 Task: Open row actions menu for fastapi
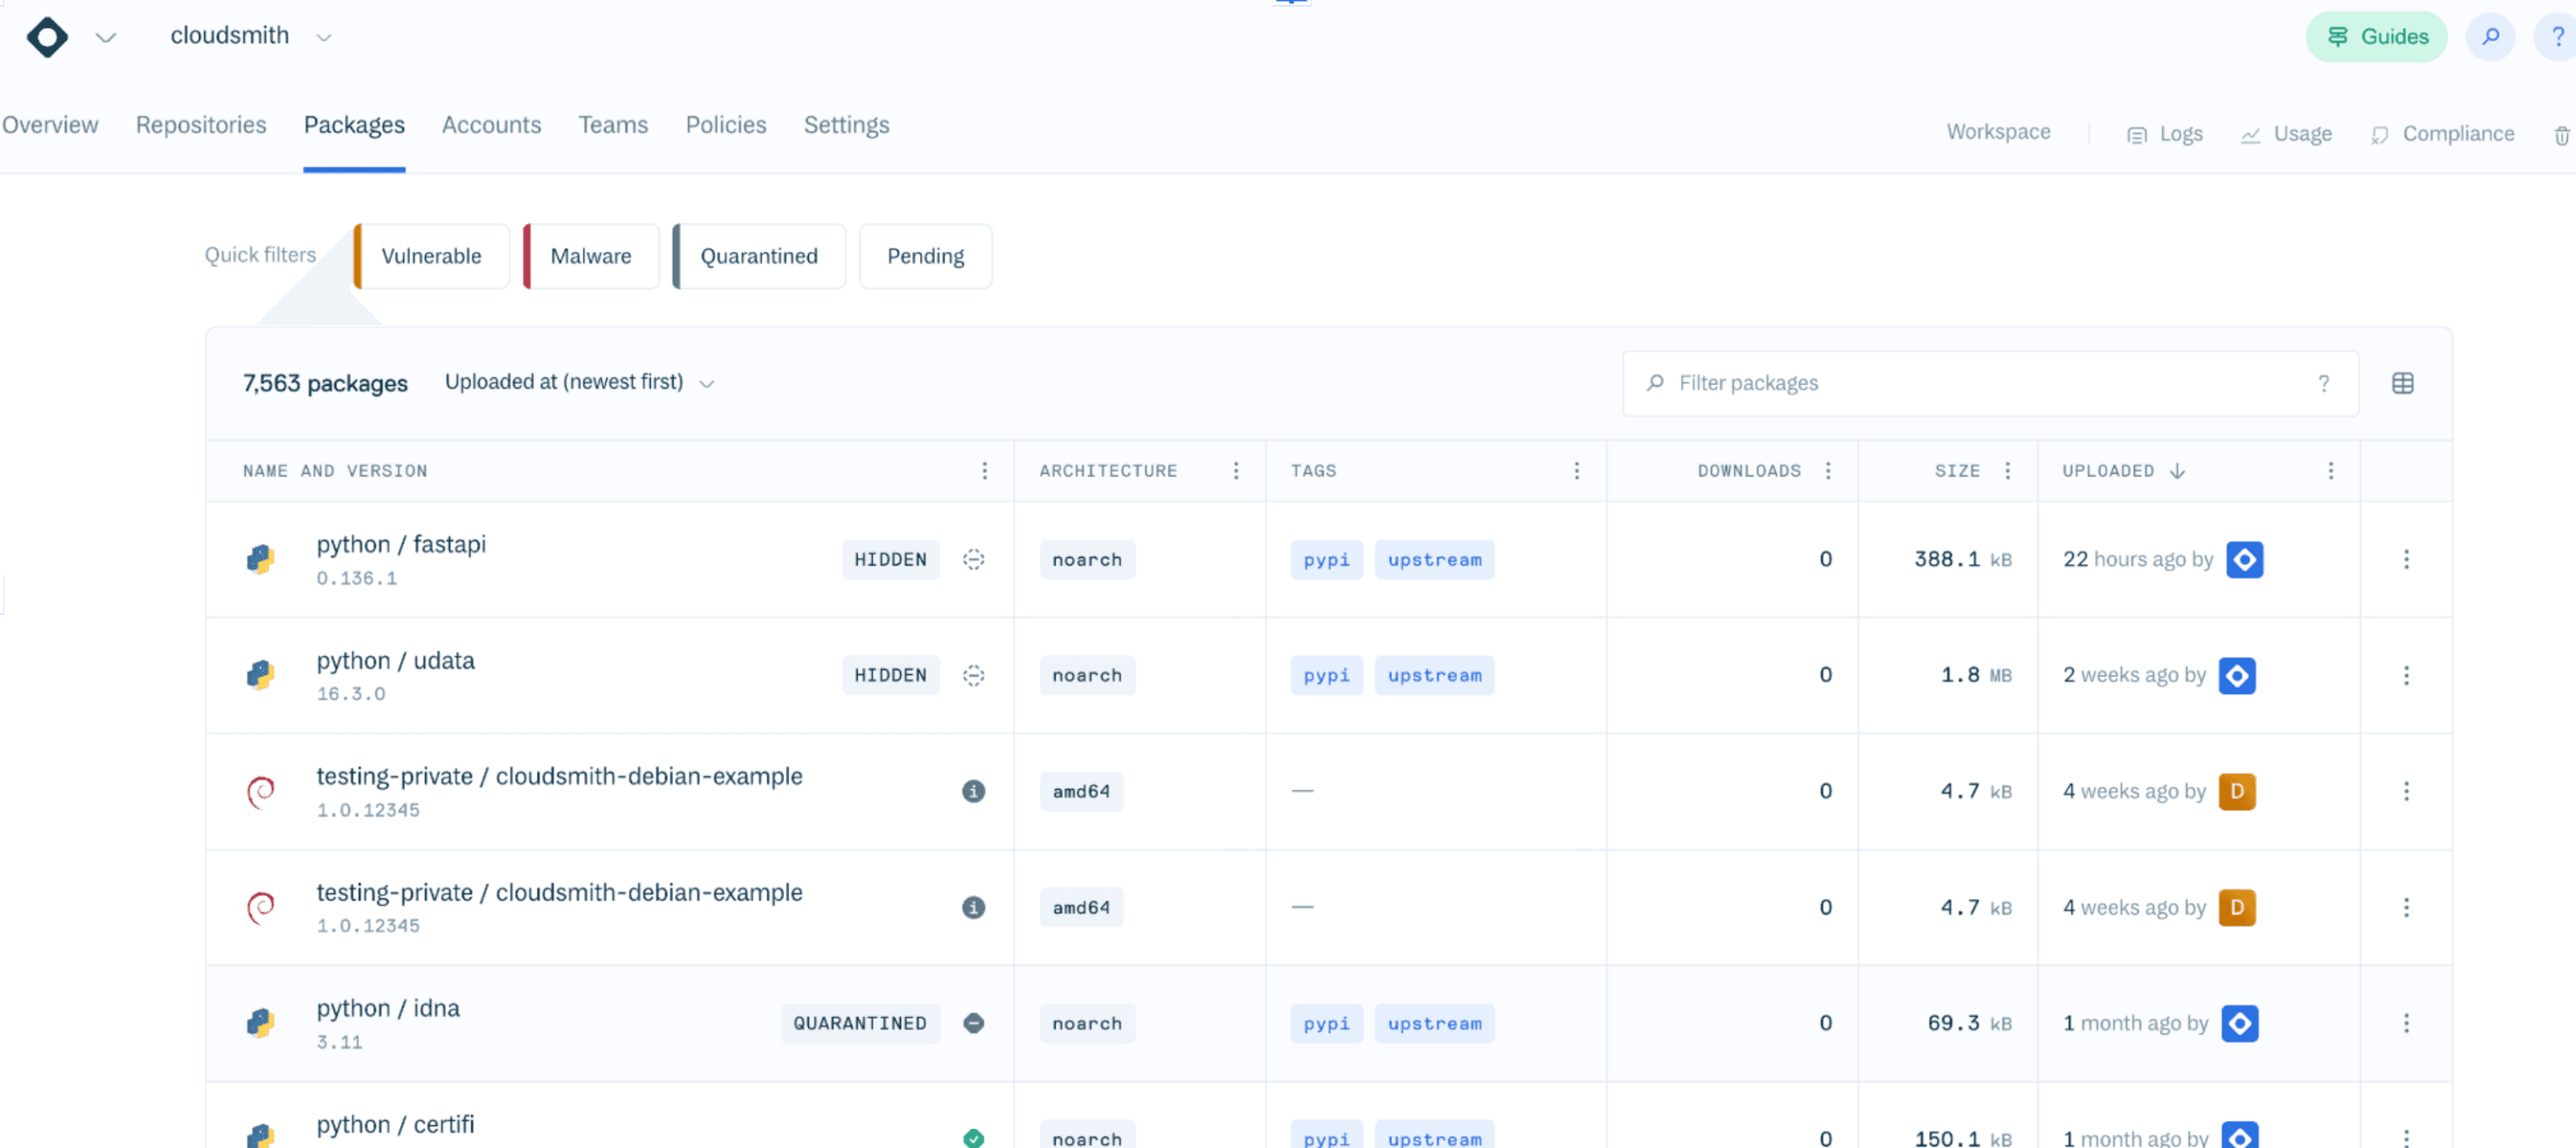pyautogui.click(x=2406, y=559)
